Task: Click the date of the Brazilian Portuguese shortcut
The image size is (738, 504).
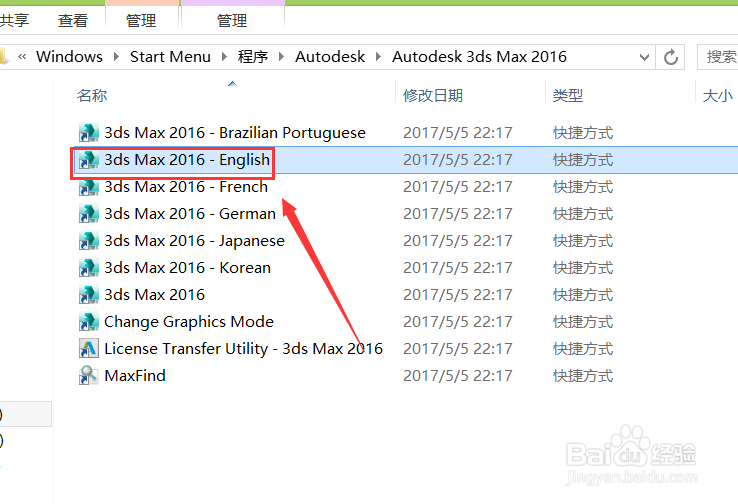Action: click(457, 133)
